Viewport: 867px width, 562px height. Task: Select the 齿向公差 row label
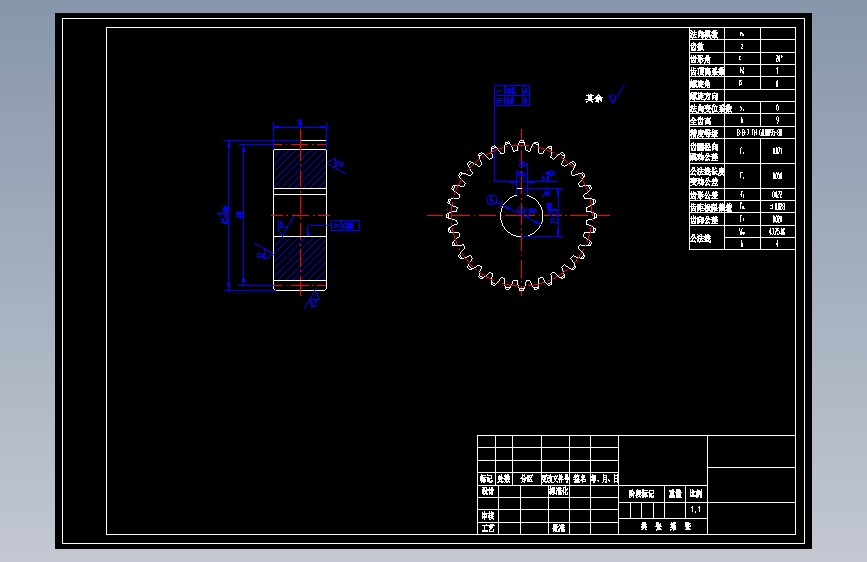click(704, 220)
